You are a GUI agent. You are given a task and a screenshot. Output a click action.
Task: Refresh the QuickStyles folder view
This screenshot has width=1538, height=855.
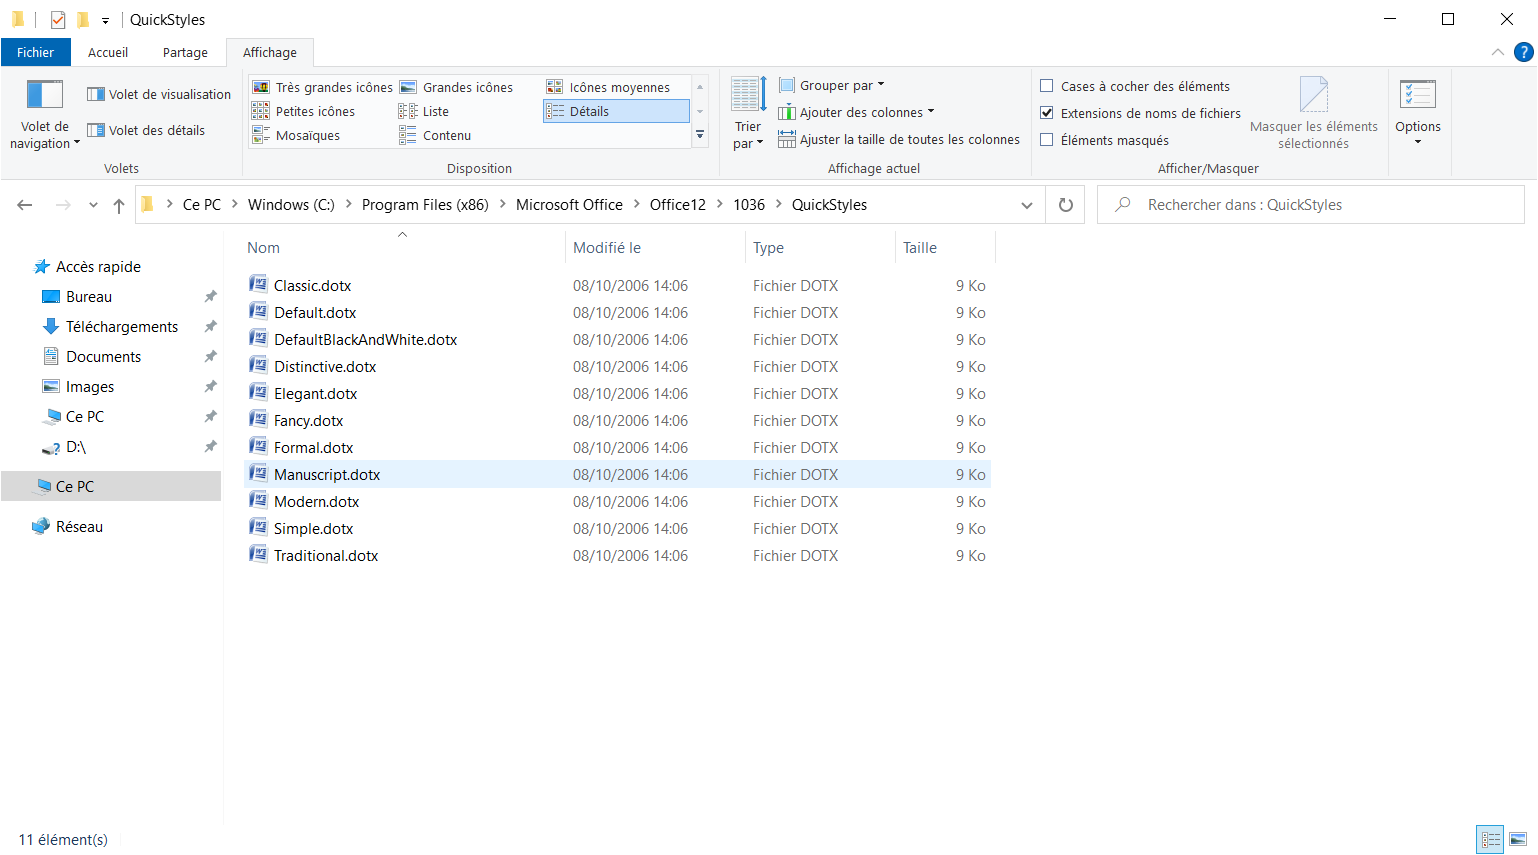tap(1066, 205)
